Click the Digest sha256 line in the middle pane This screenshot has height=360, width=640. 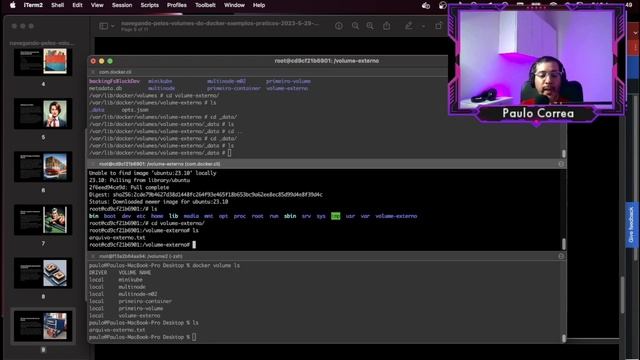[206, 195]
